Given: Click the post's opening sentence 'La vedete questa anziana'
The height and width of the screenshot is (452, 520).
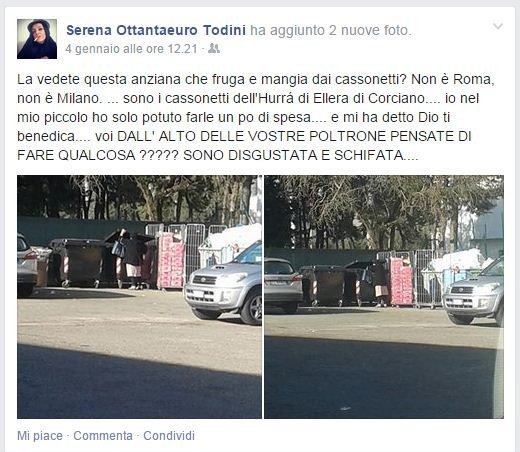Looking at the screenshot, I should [100, 79].
